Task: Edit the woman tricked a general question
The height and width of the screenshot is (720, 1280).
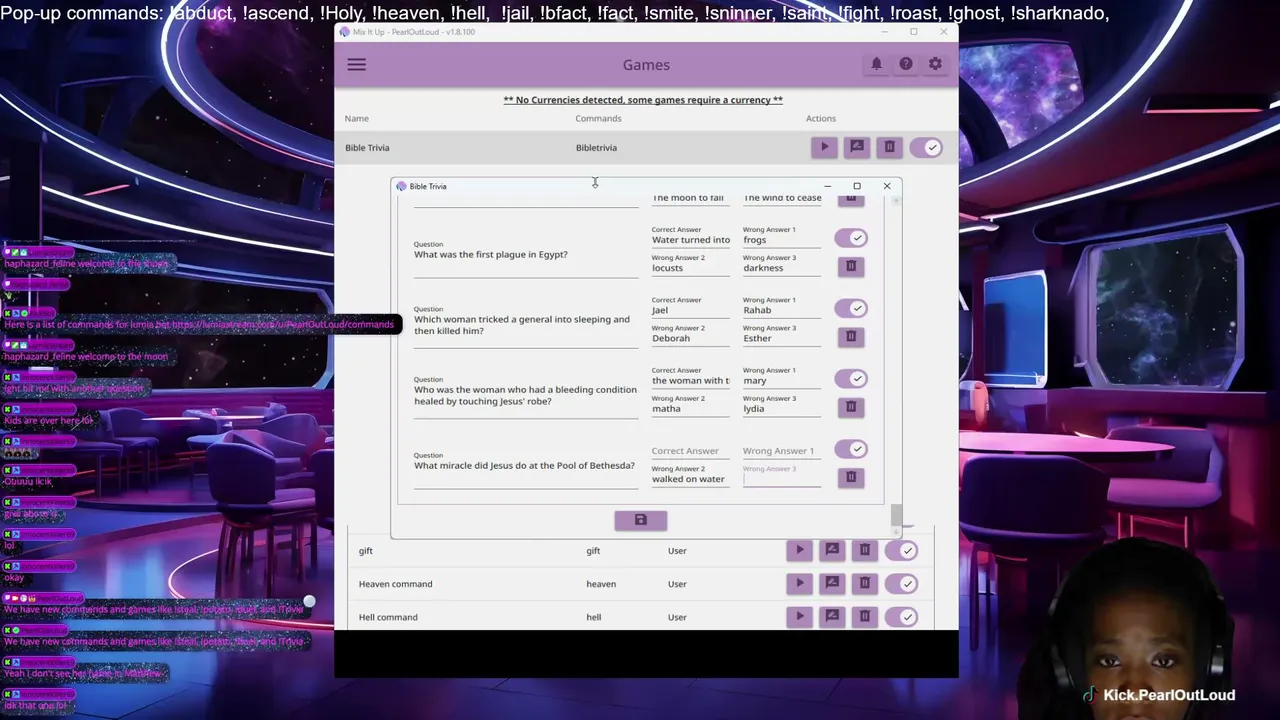Action: pos(525,325)
